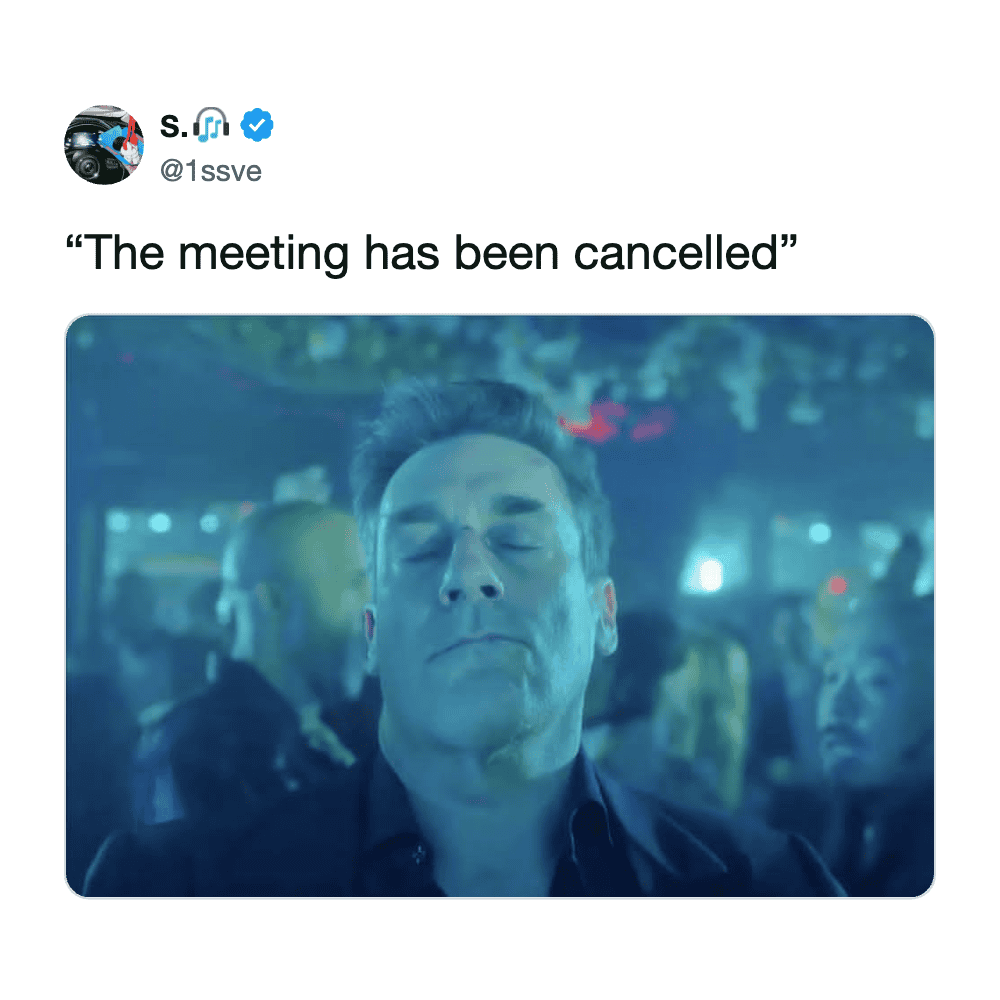1000x1000 pixels.
Task: Click the word "cancelled" in the tweet
Action: 675,253
